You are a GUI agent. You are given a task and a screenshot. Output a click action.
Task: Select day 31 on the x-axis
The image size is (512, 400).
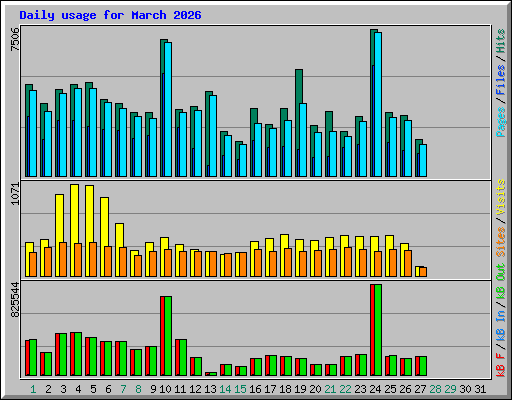[480, 389]
